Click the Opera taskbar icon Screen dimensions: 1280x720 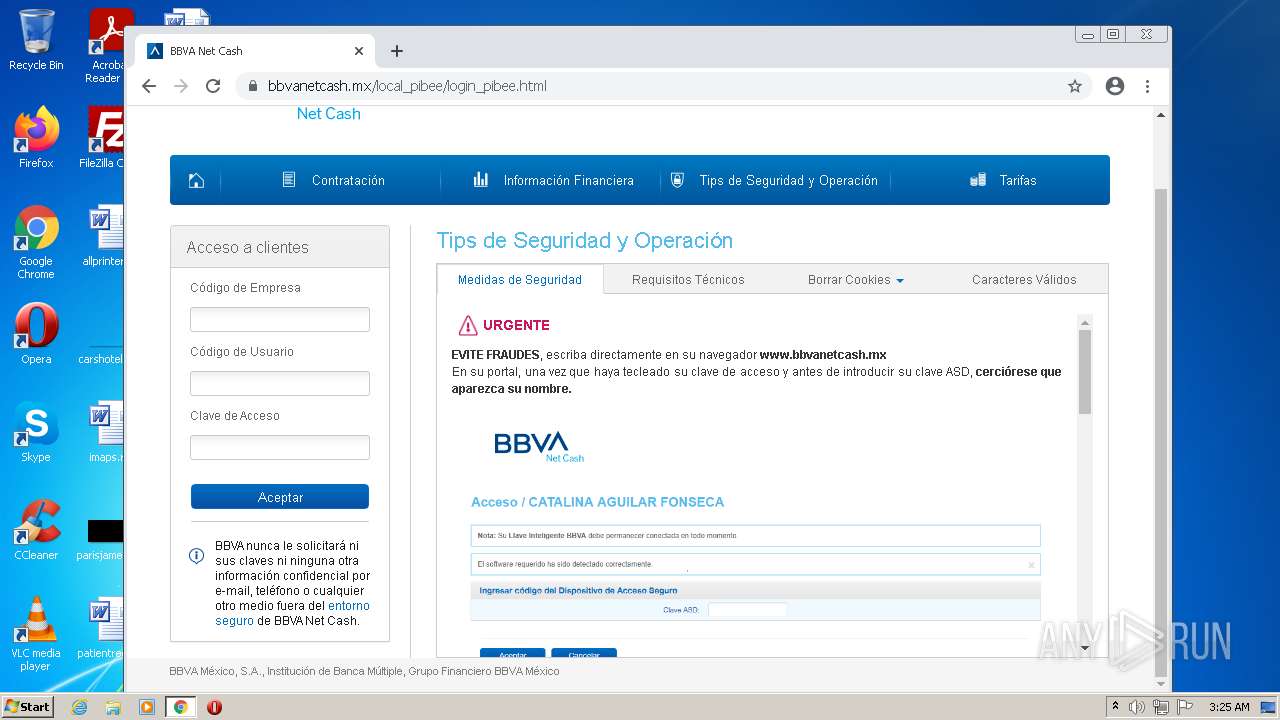coord(214,707)
